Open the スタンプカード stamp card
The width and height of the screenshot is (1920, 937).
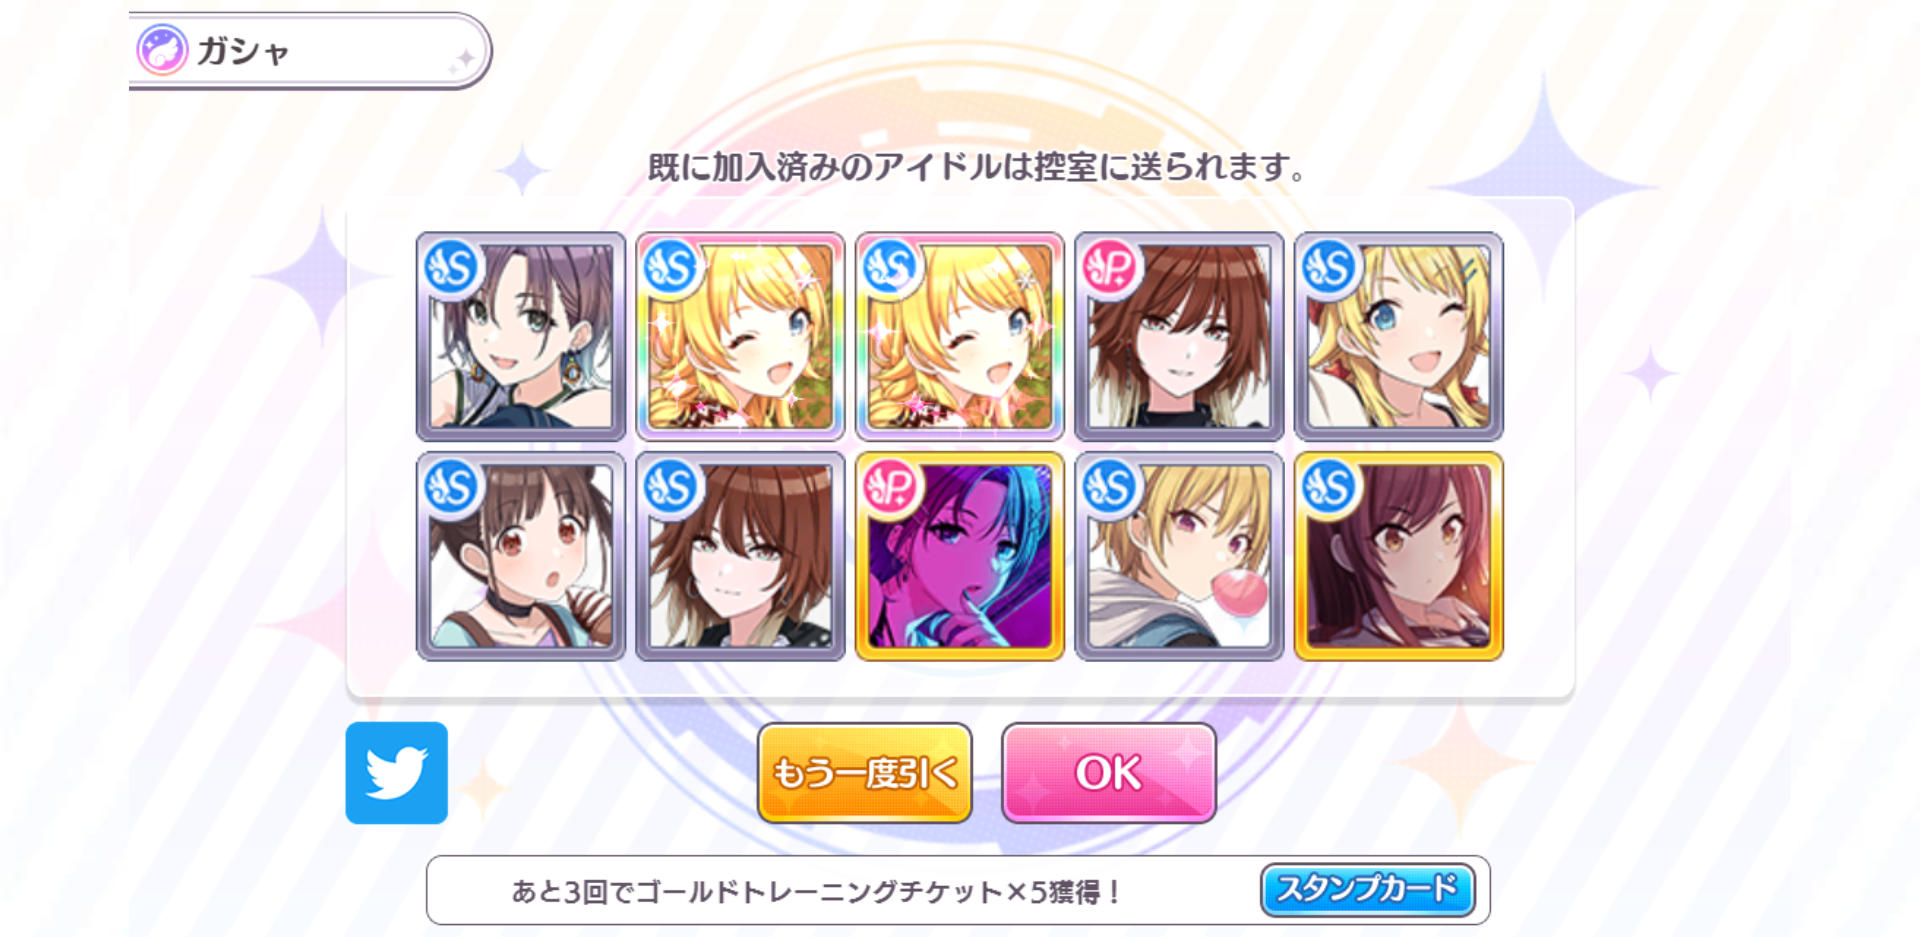[x=1367, y=889]
